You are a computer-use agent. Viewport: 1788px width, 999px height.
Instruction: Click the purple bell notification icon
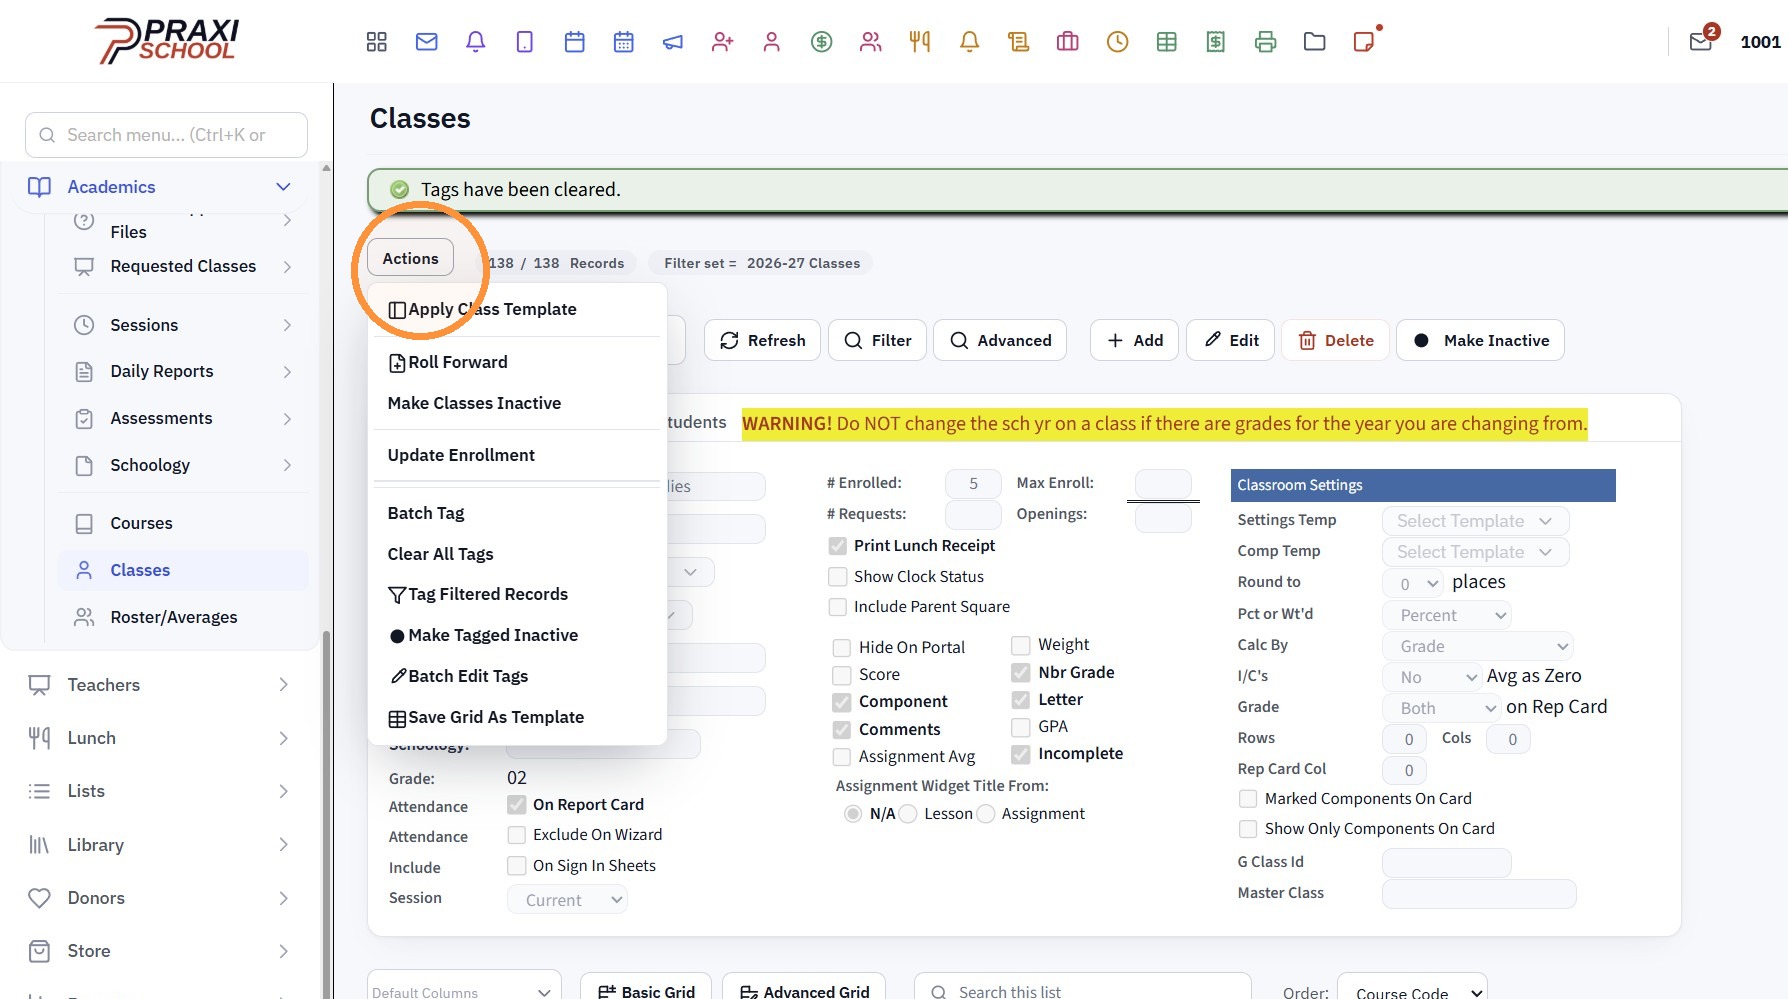[x=476, y=42]
